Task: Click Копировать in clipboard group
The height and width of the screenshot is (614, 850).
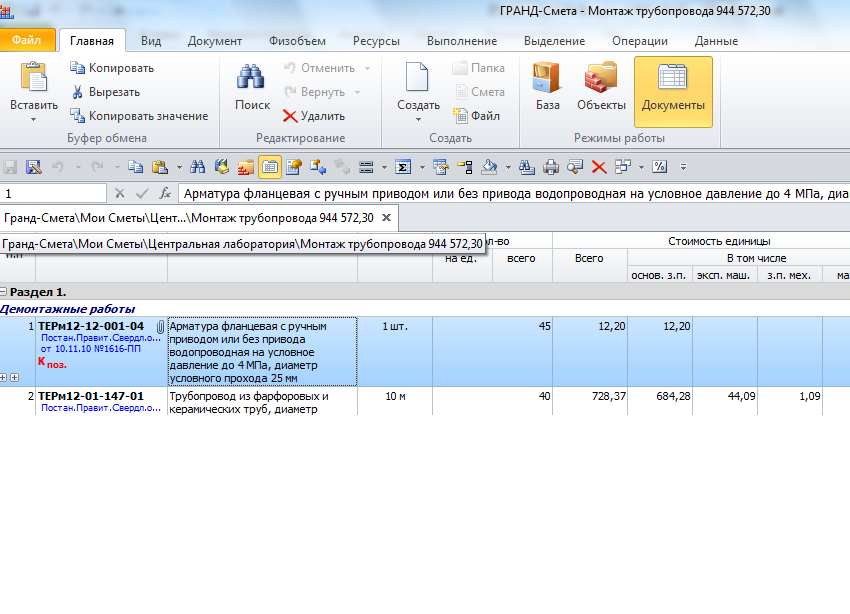Action: pyautogui.click(x=112, y=68)
